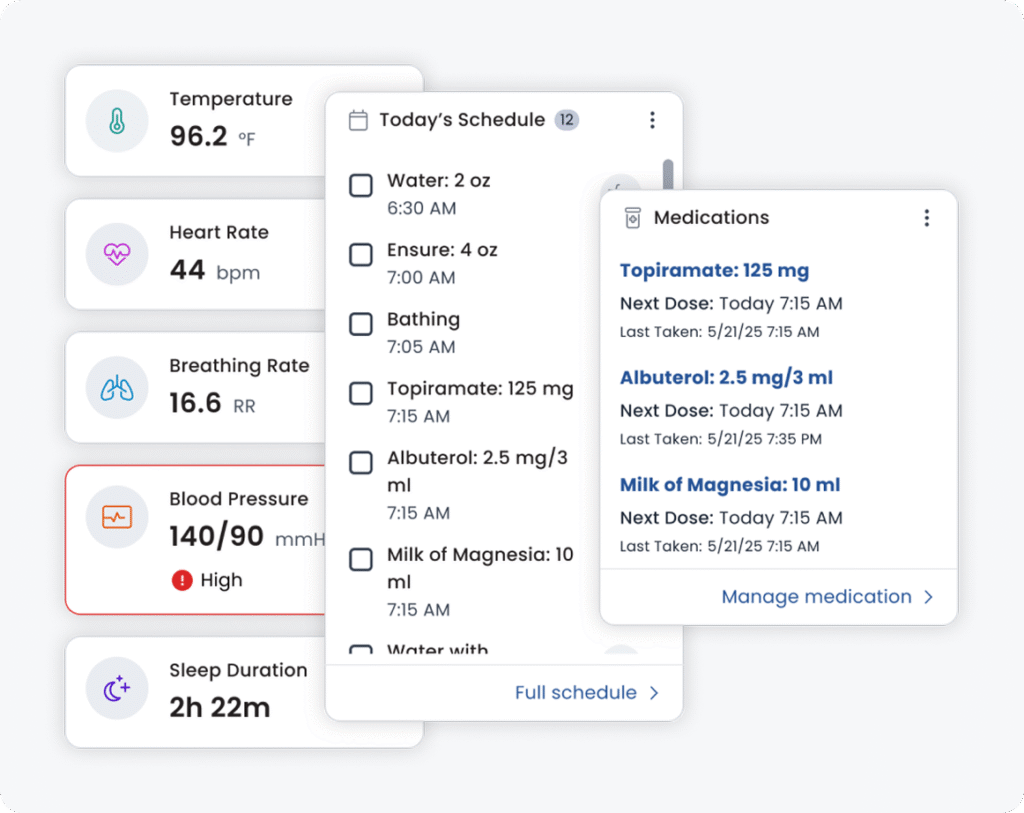Viewport: 1024px width, 813px height.
Task: Click the Heart Rate heart icon
Action: tap(117, 254)
